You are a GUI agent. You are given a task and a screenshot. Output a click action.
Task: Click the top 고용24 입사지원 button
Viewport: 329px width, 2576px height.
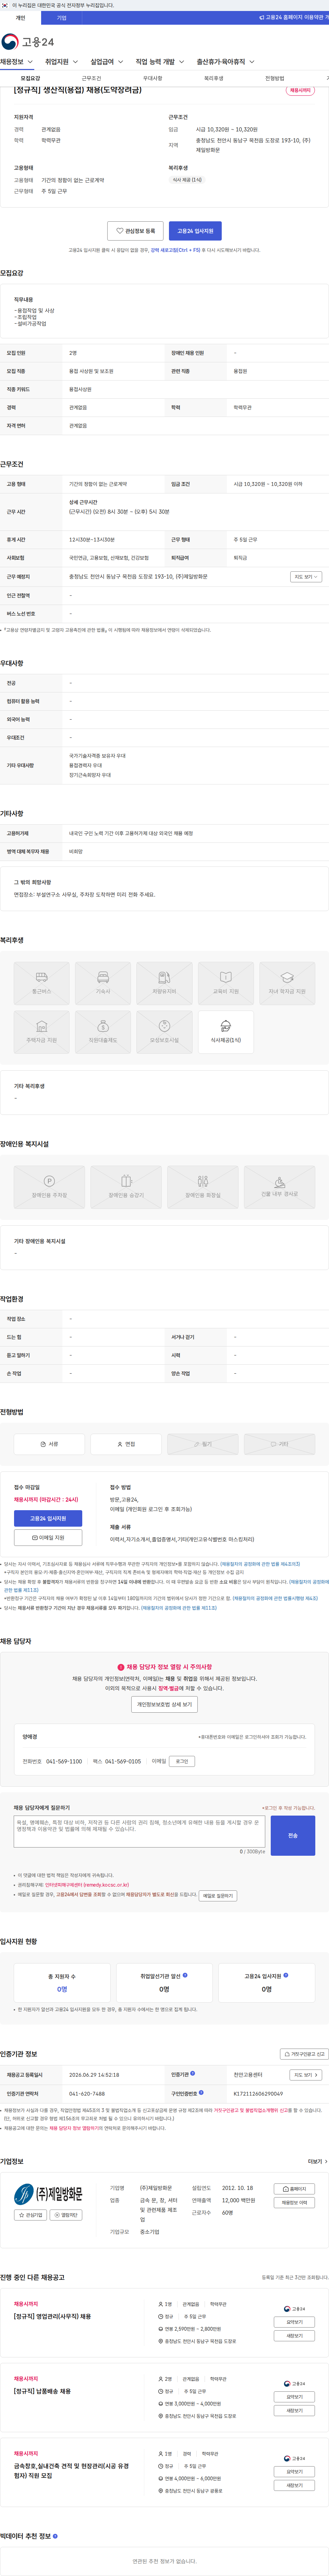click(195, 231)
